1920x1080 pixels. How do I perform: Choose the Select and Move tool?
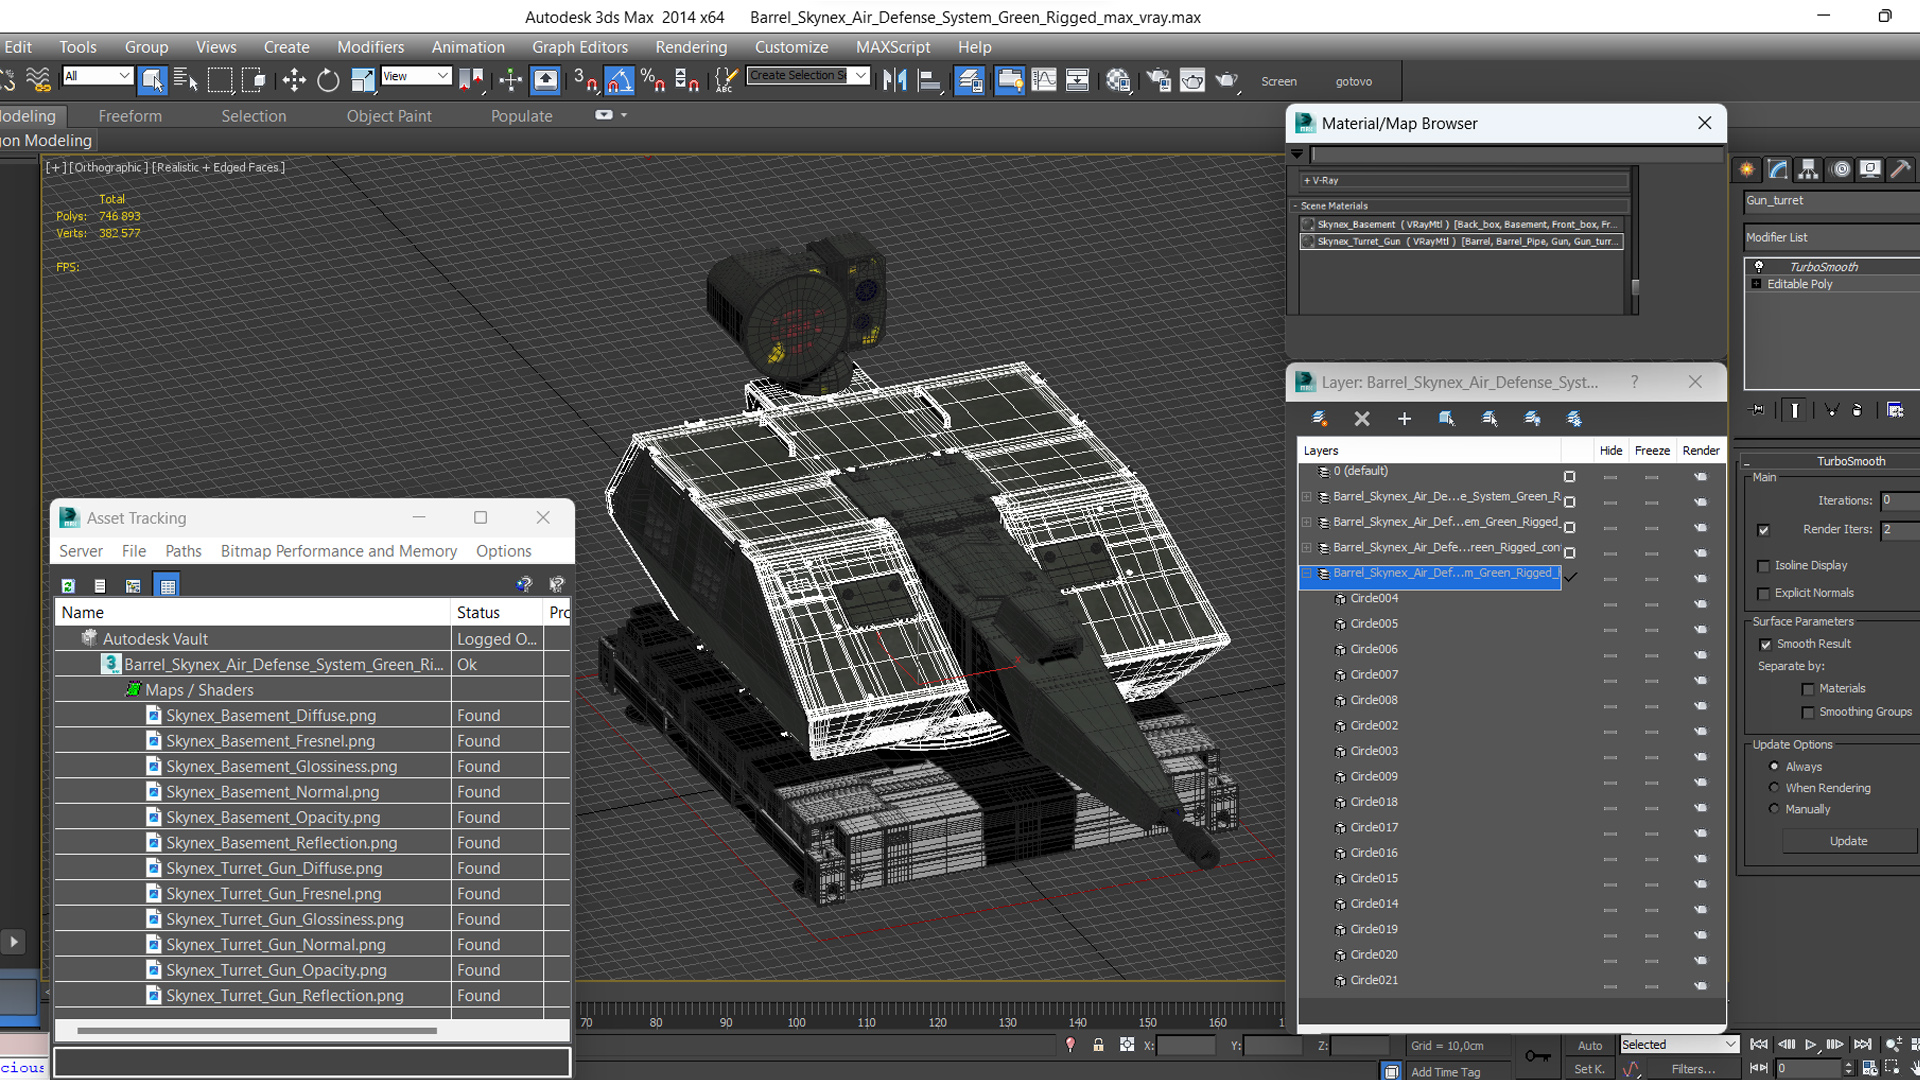pos(294,80)
